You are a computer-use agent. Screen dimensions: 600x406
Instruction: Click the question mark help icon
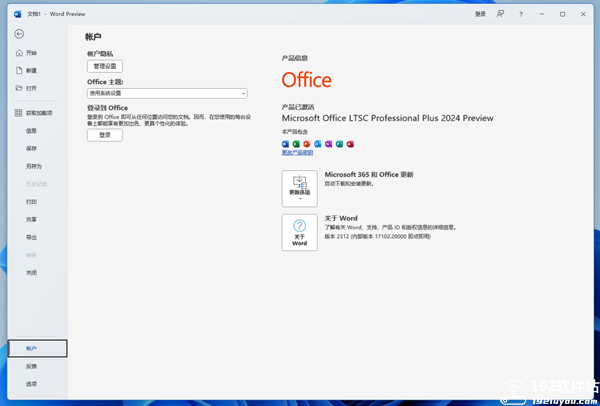pyautogui.click(x=520, y=14)
